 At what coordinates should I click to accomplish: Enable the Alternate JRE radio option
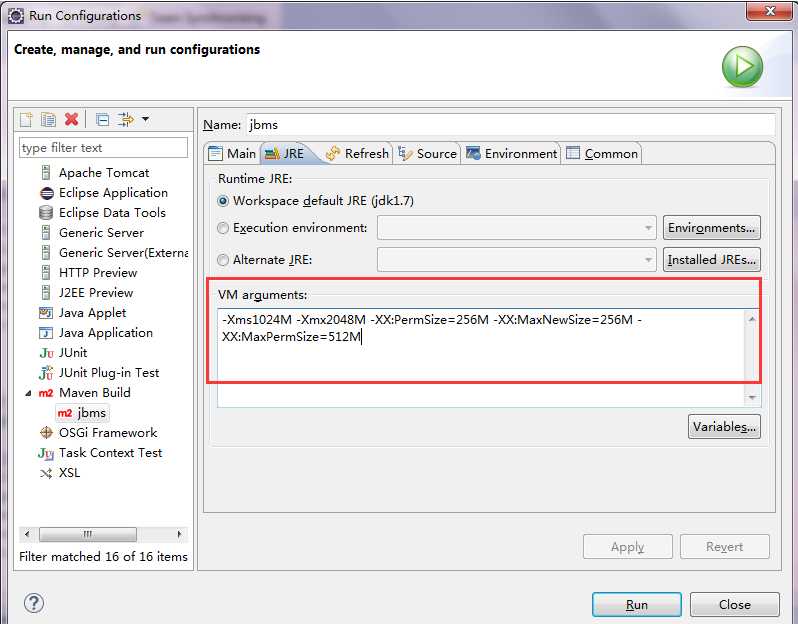tap(224, 260)
